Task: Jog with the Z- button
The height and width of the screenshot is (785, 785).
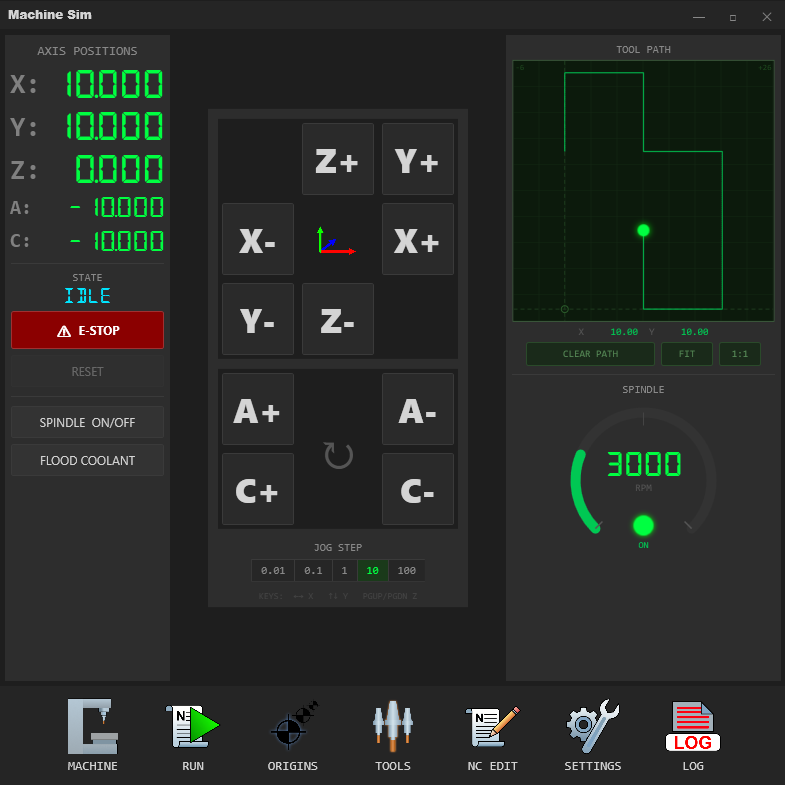Action: (x=338, y=319)
